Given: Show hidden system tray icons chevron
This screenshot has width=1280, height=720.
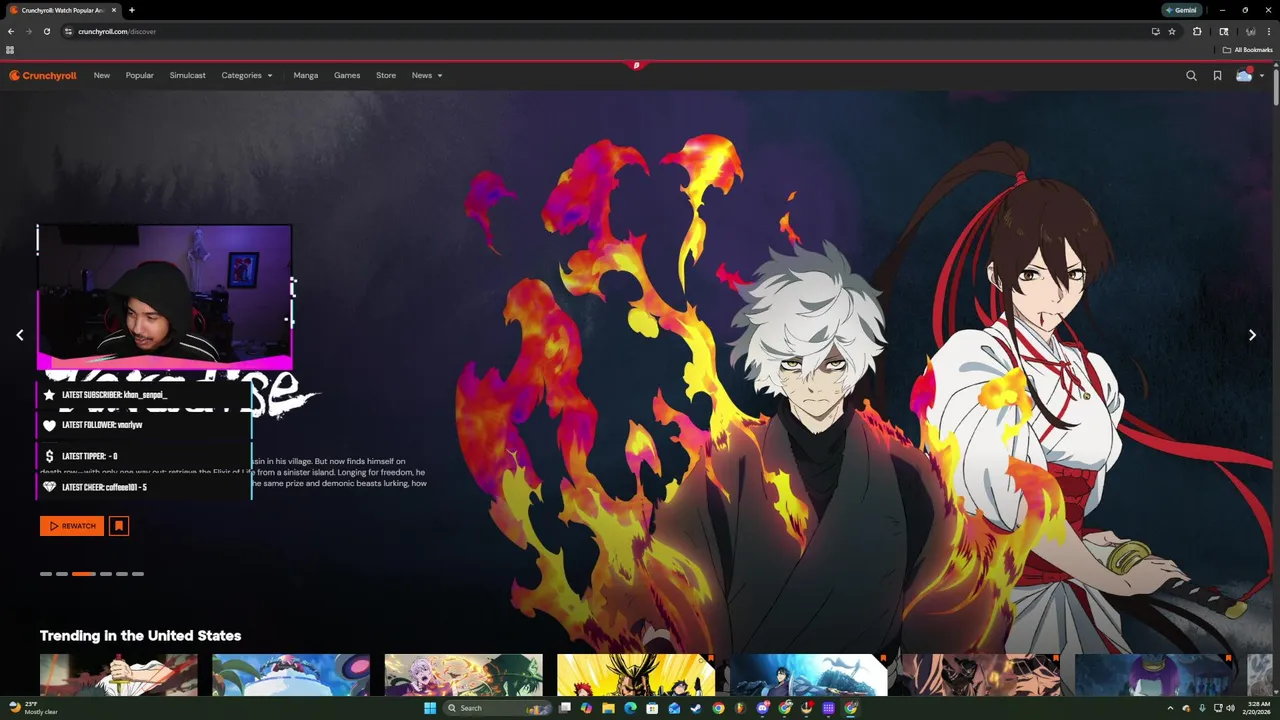Looking at the screenshot, I should click(1170, 708).
